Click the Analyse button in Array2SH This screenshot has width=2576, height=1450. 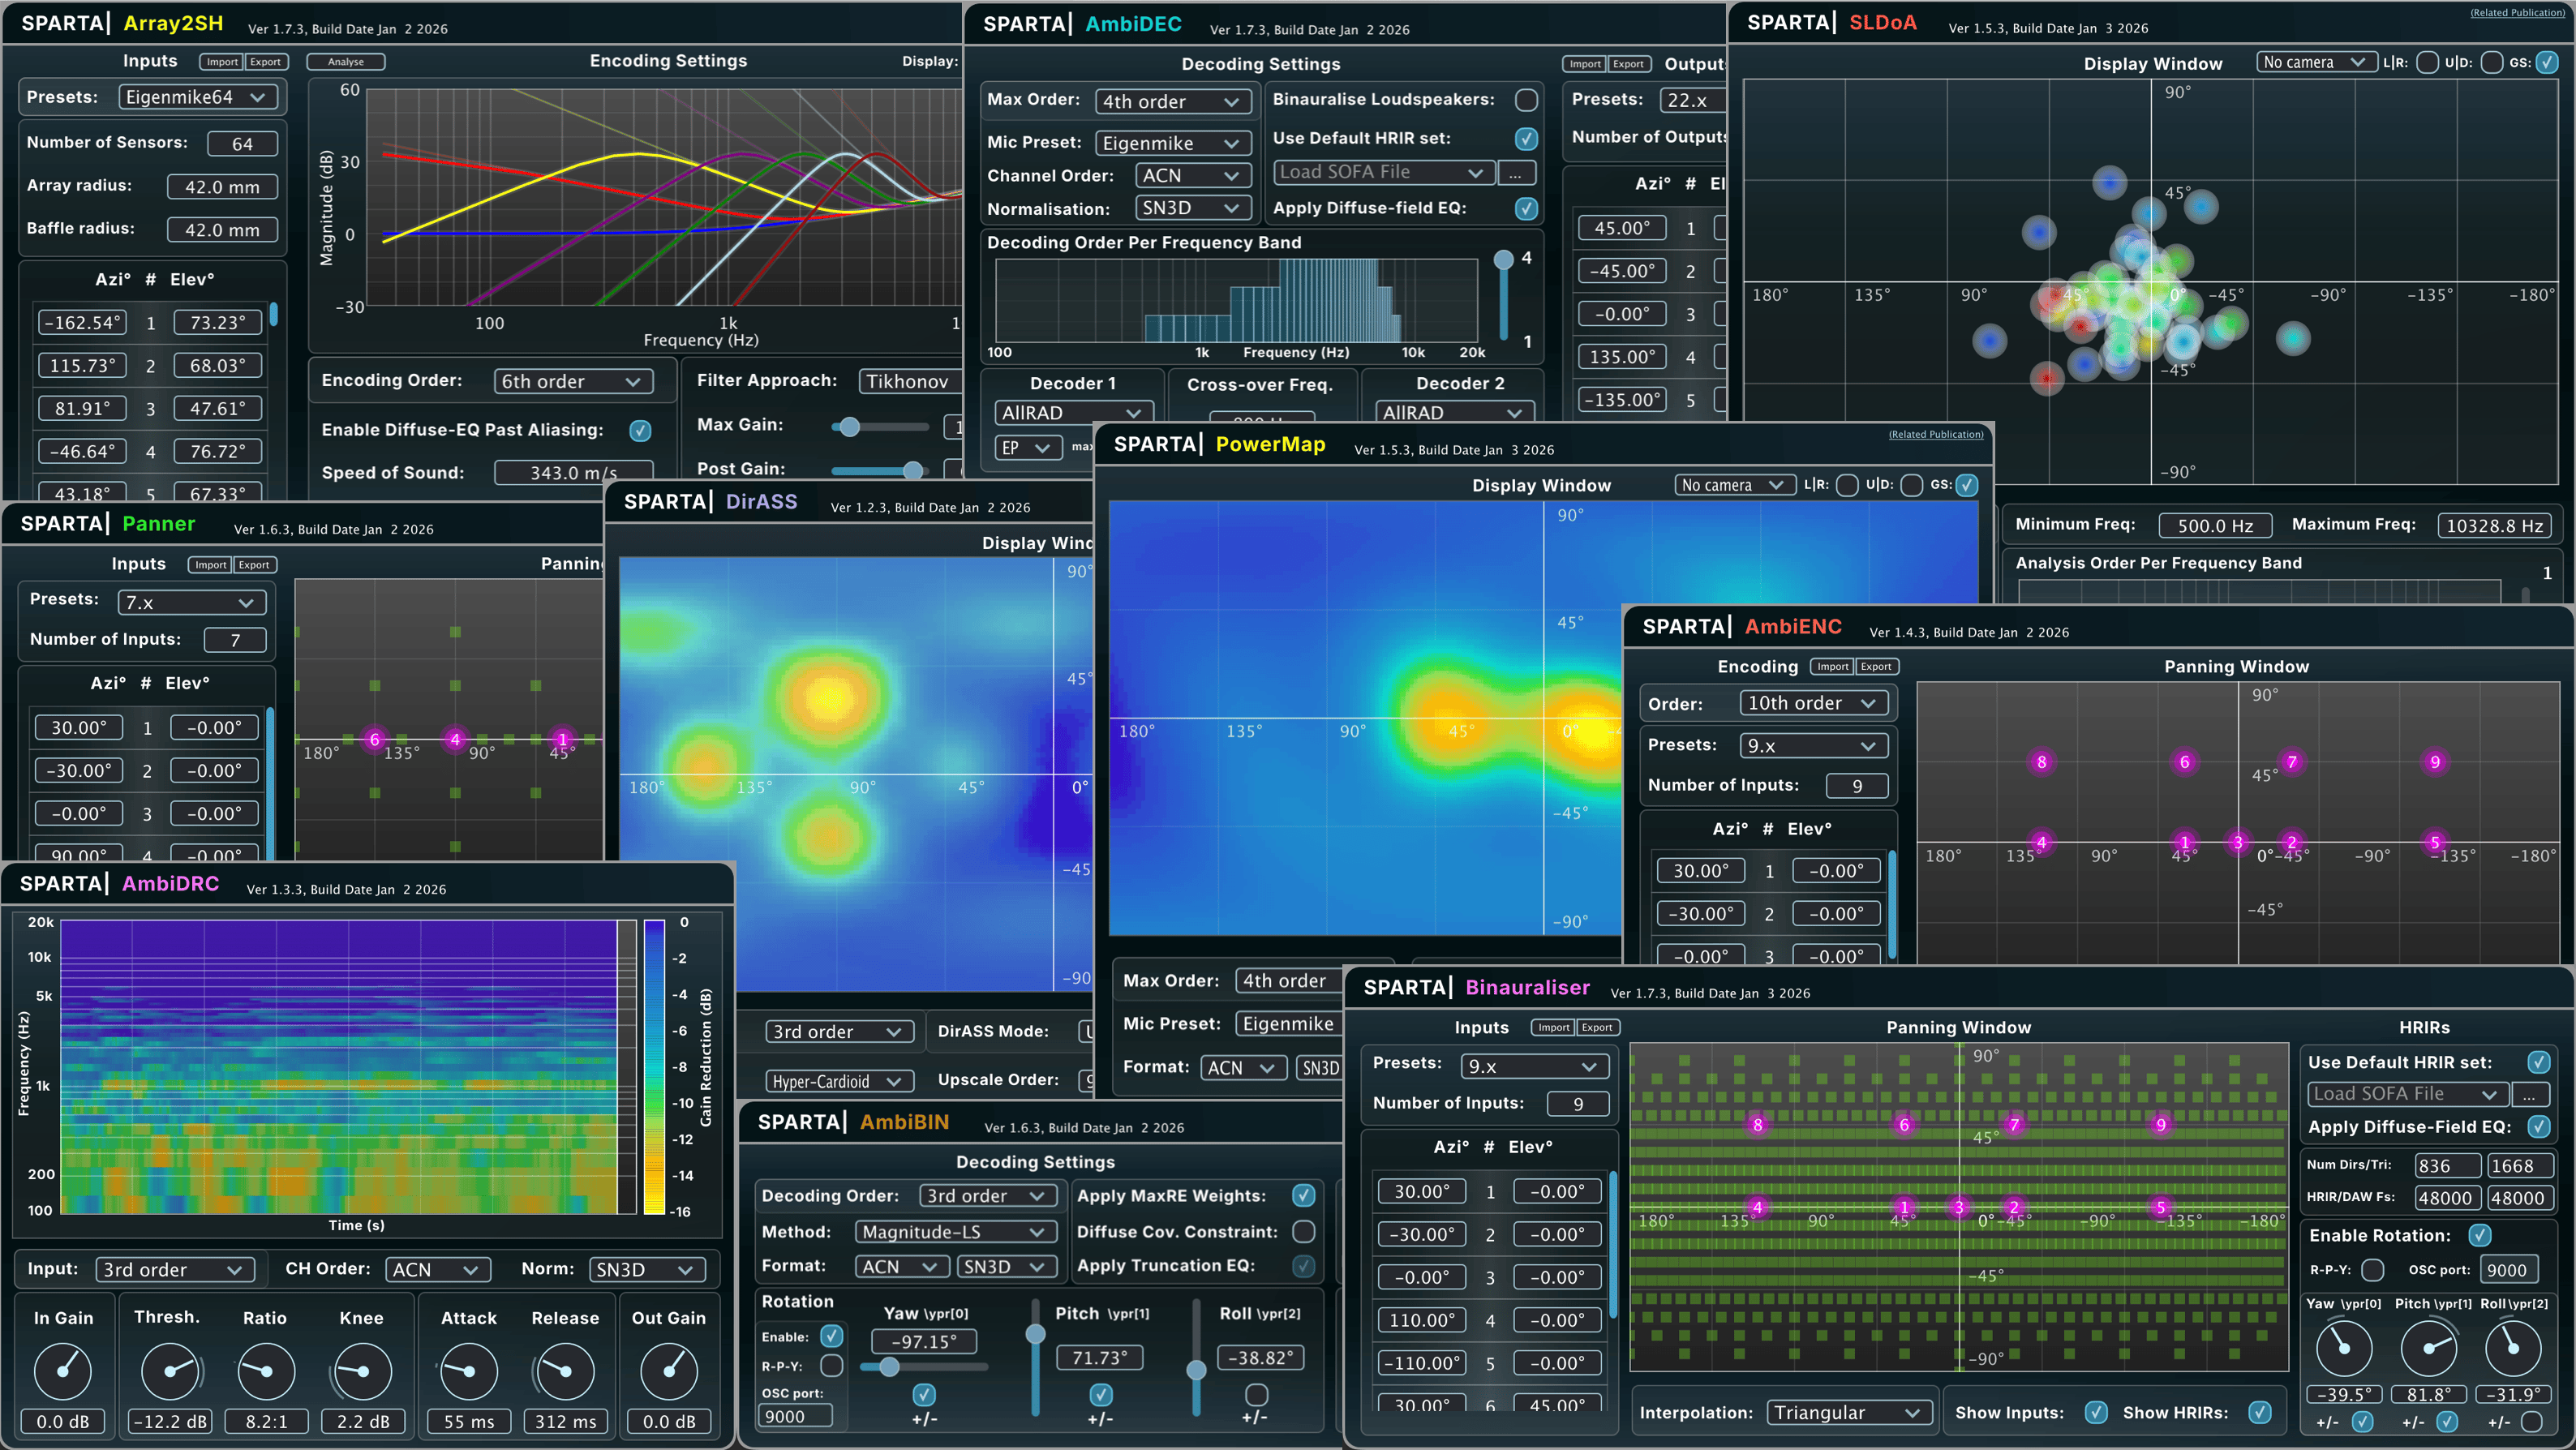coord(346,62)
